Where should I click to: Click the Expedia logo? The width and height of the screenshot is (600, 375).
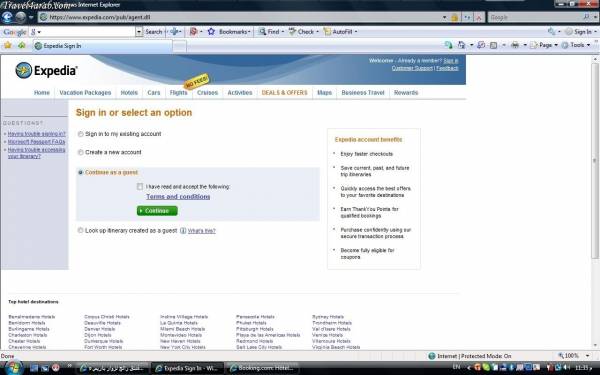46,70
